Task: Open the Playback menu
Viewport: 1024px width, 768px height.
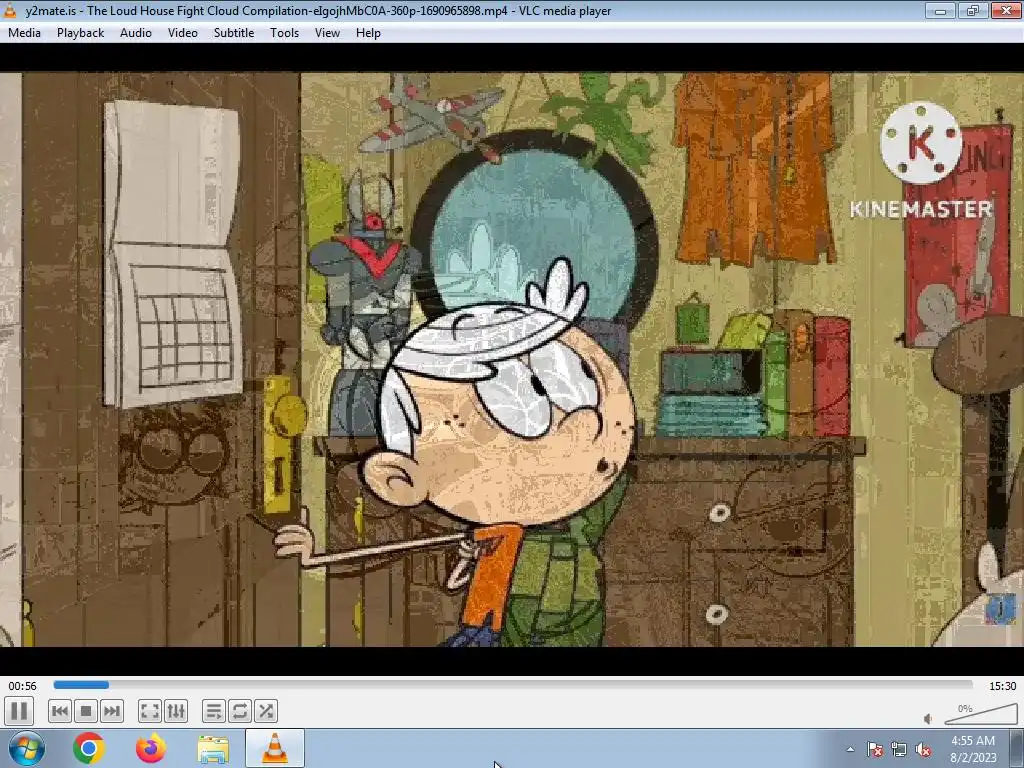Action: pos(80,33)
